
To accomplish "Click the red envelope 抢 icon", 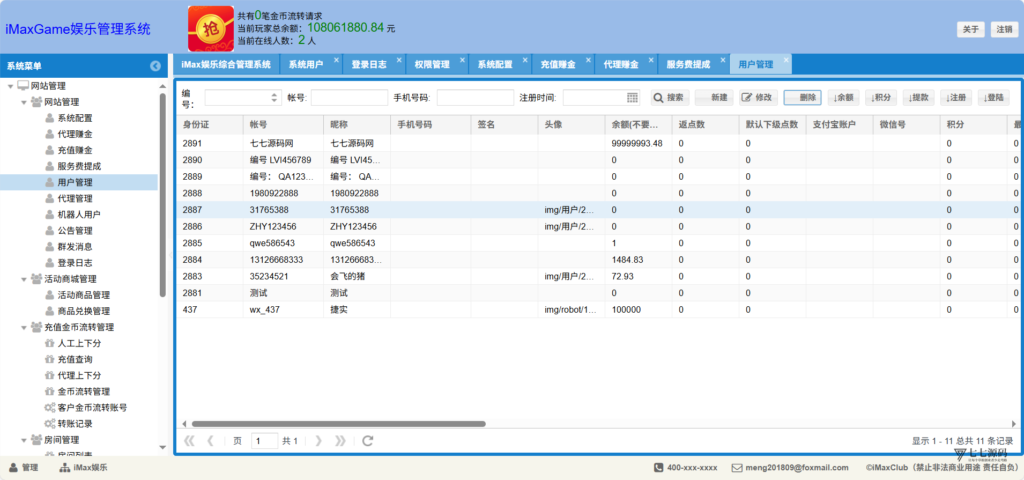I will coord(210,29).
